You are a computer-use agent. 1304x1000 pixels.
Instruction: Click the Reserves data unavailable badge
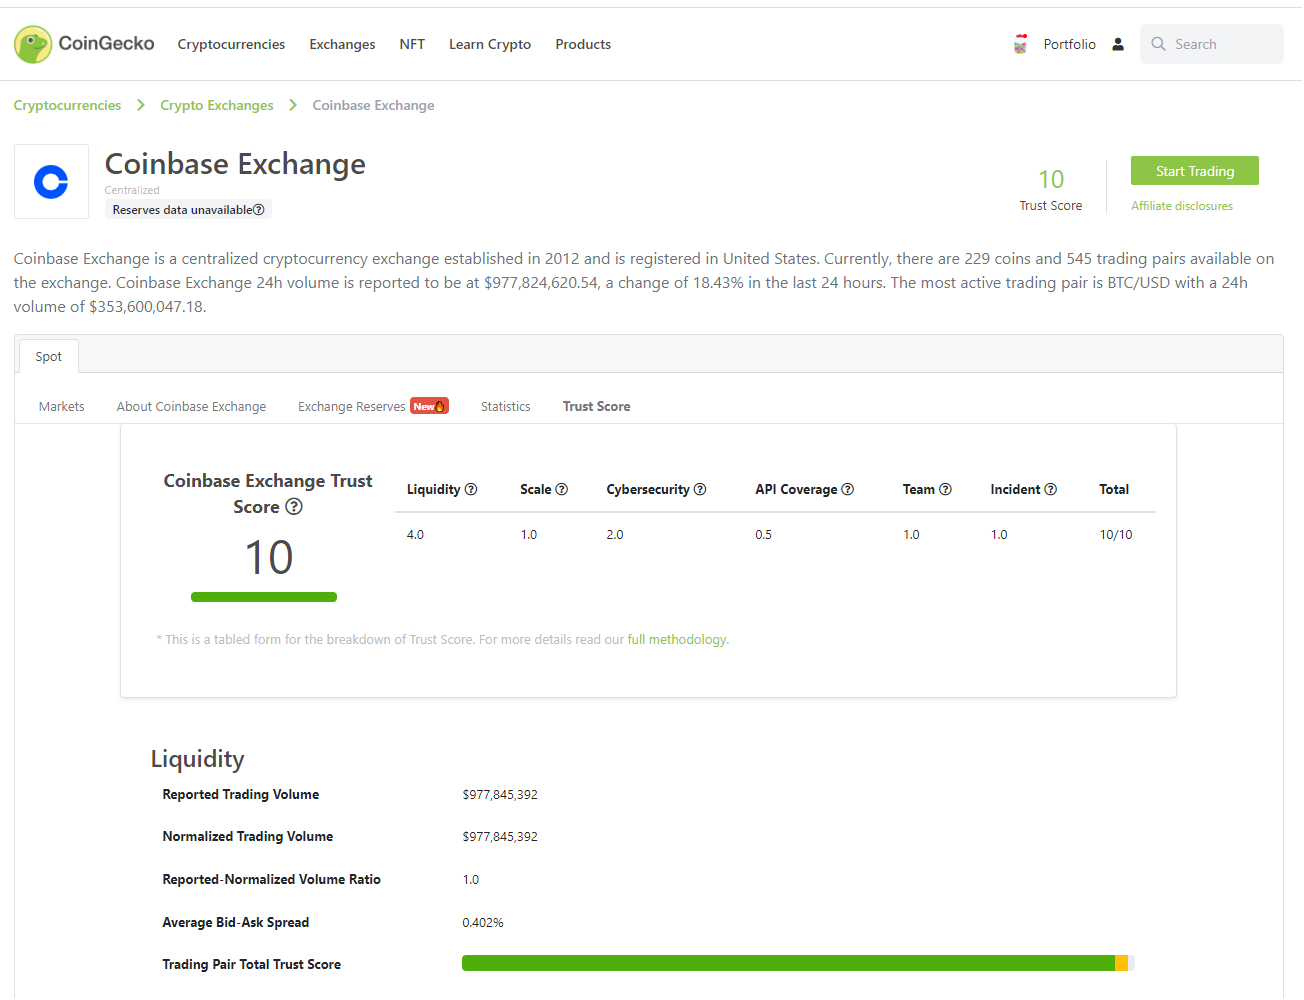coord(188,210)
